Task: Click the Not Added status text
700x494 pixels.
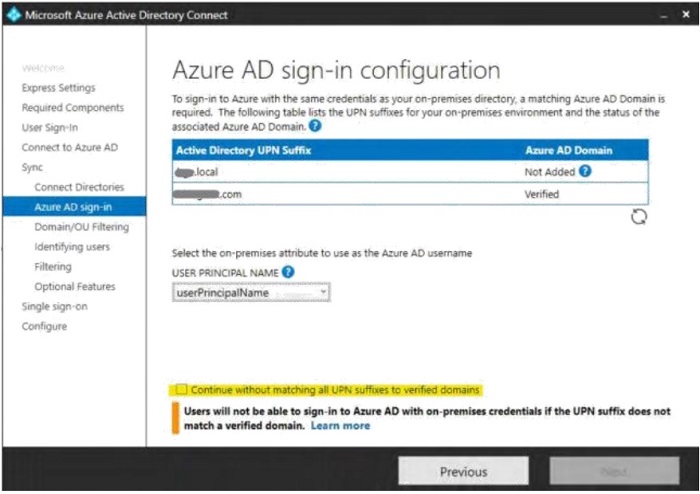Action: point(550,172)
